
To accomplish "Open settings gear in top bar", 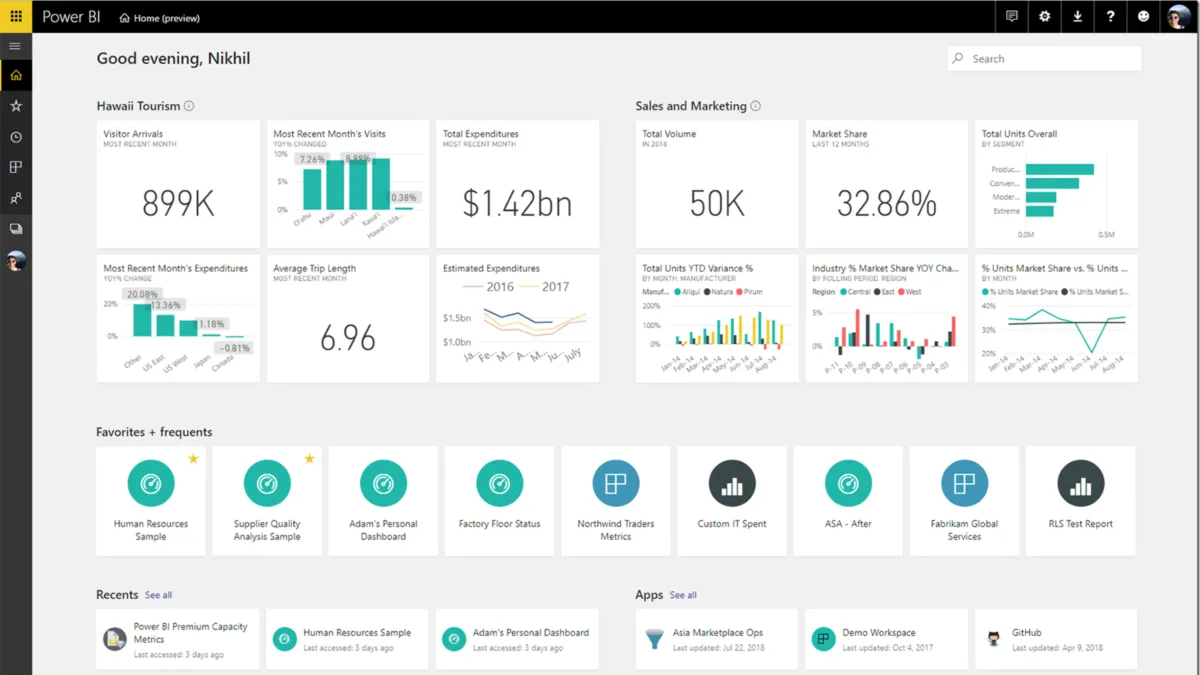I will pos(1045,16).
